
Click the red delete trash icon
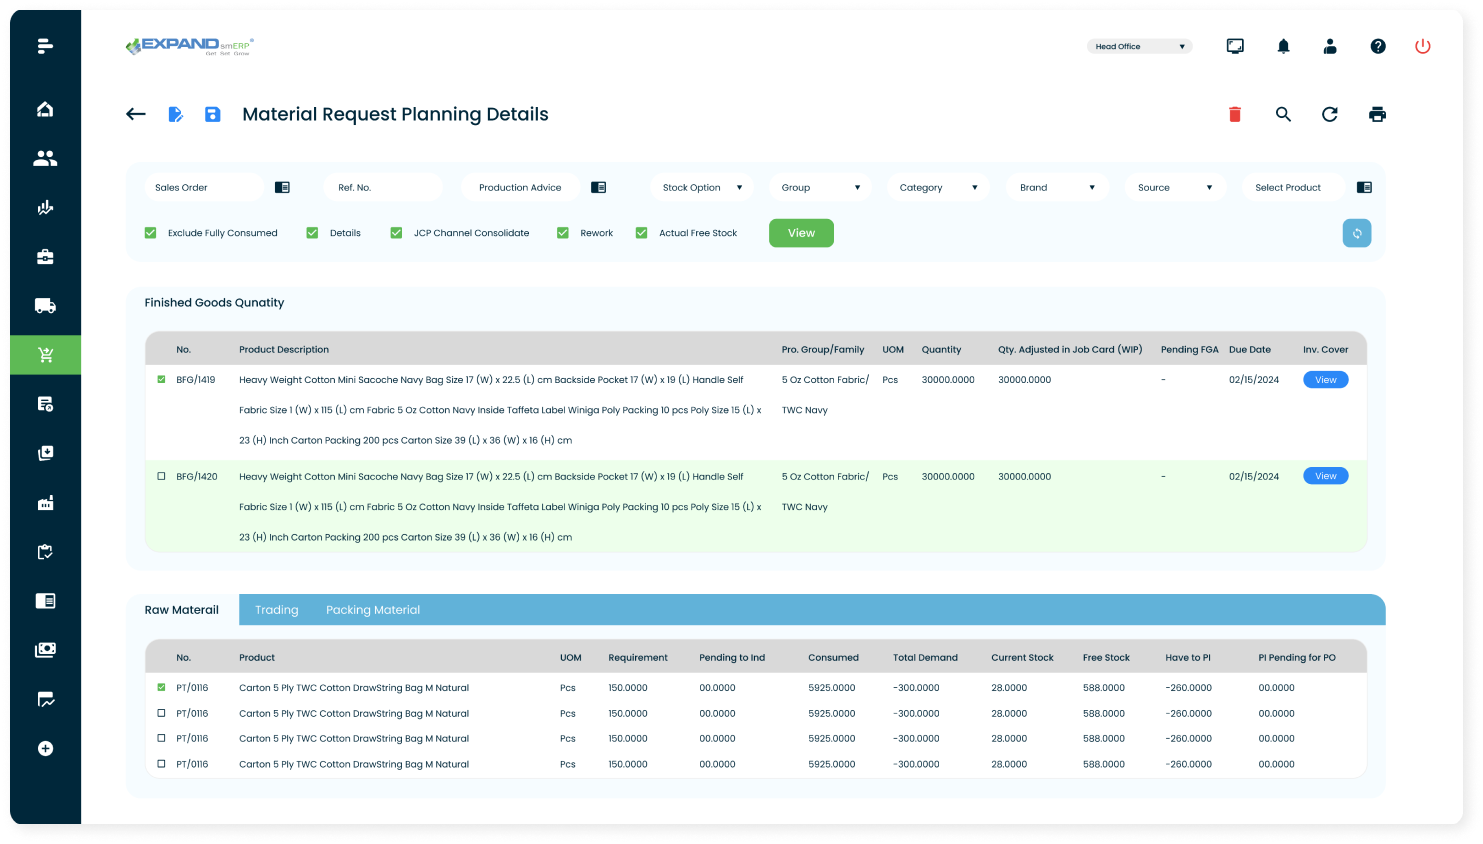tap(1234, 115)
